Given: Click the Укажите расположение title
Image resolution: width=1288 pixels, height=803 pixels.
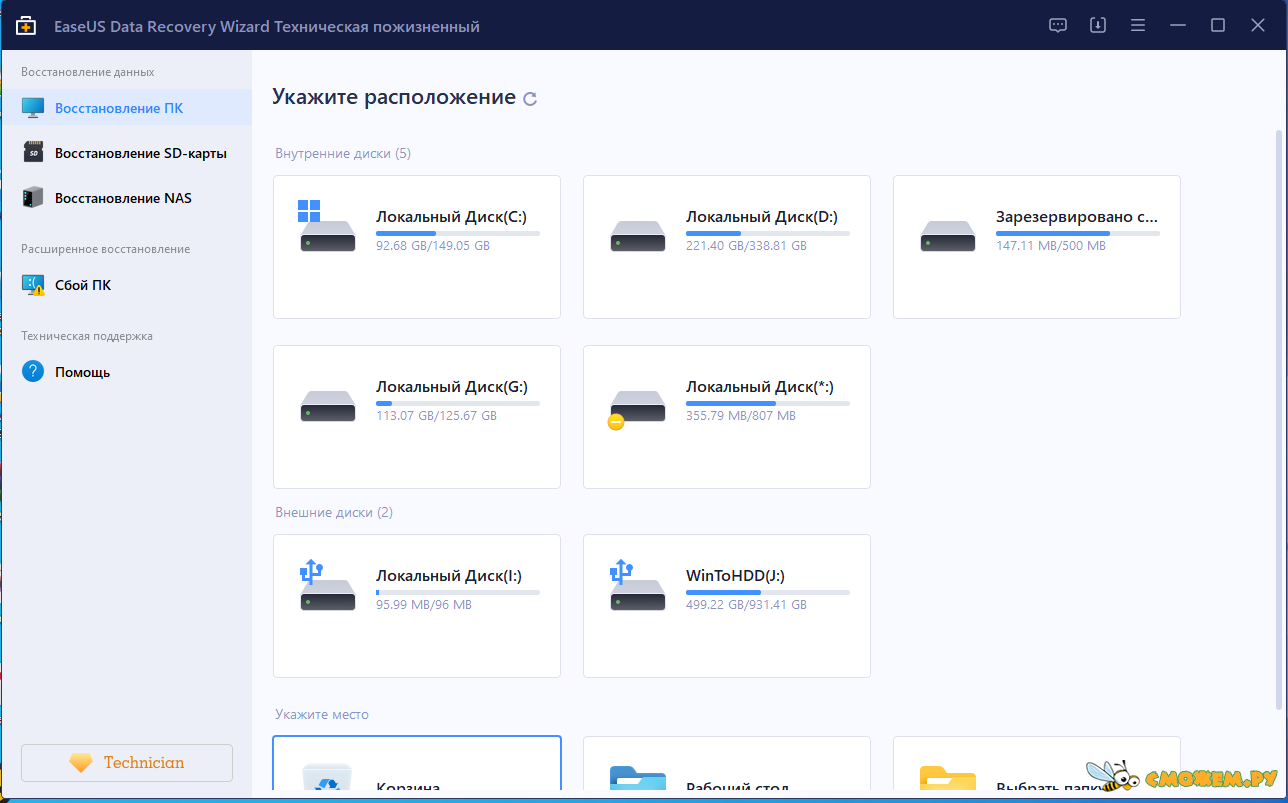Looking at the screenshot, I should (x=394, y=97).
